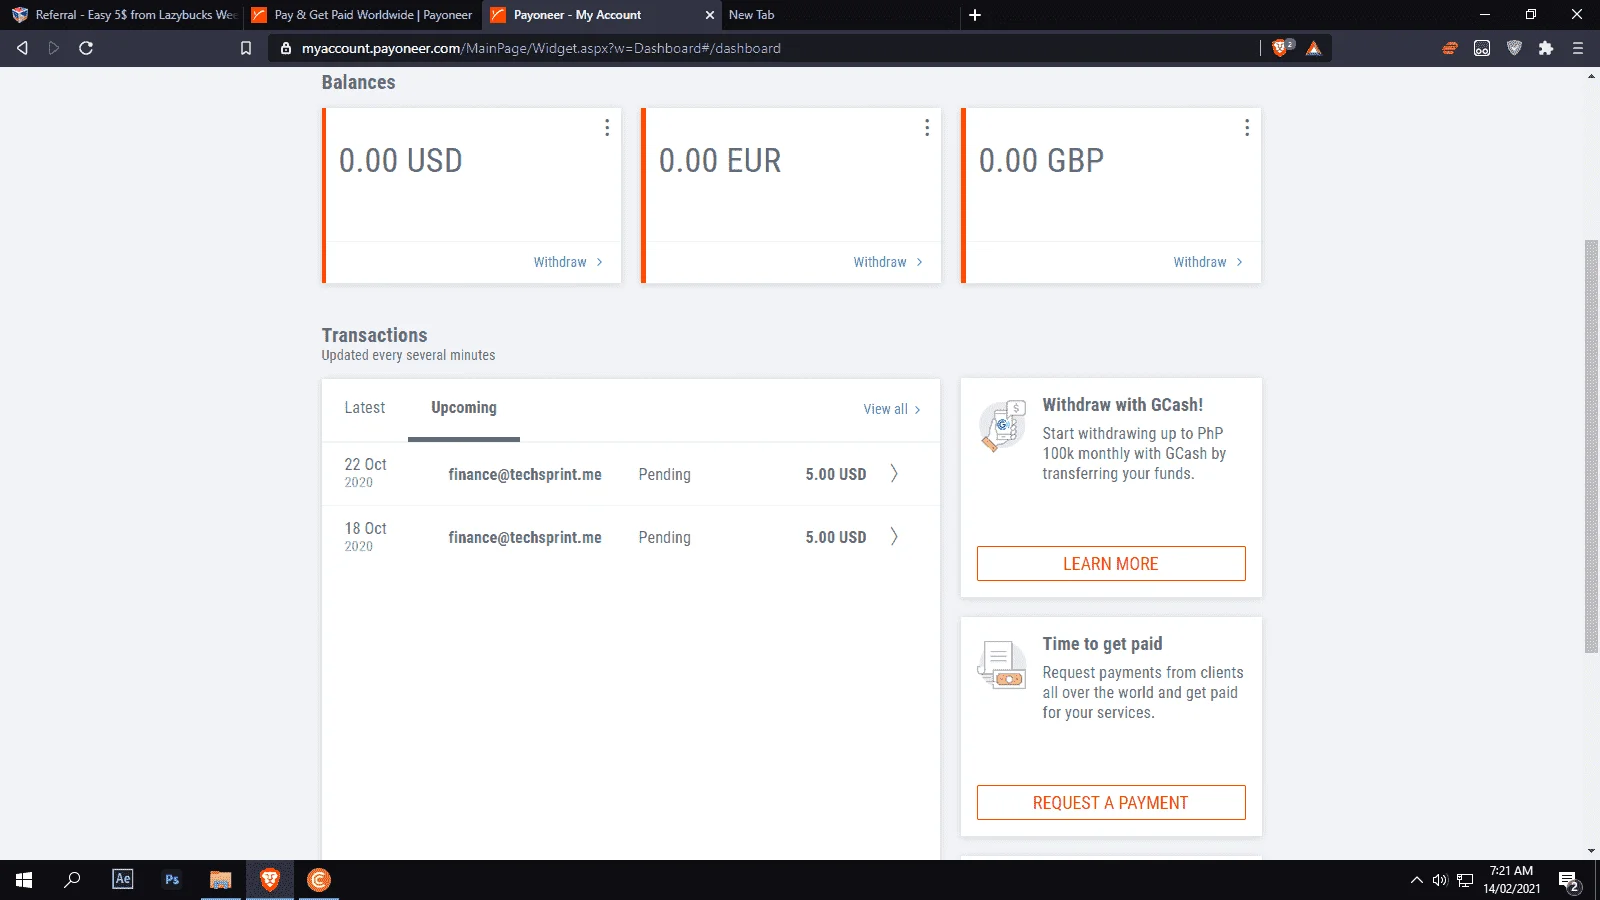The height and width of the screenshot is (900, 1600).
Task: Click the network icon in system tray
Action: click(1465, 880)
